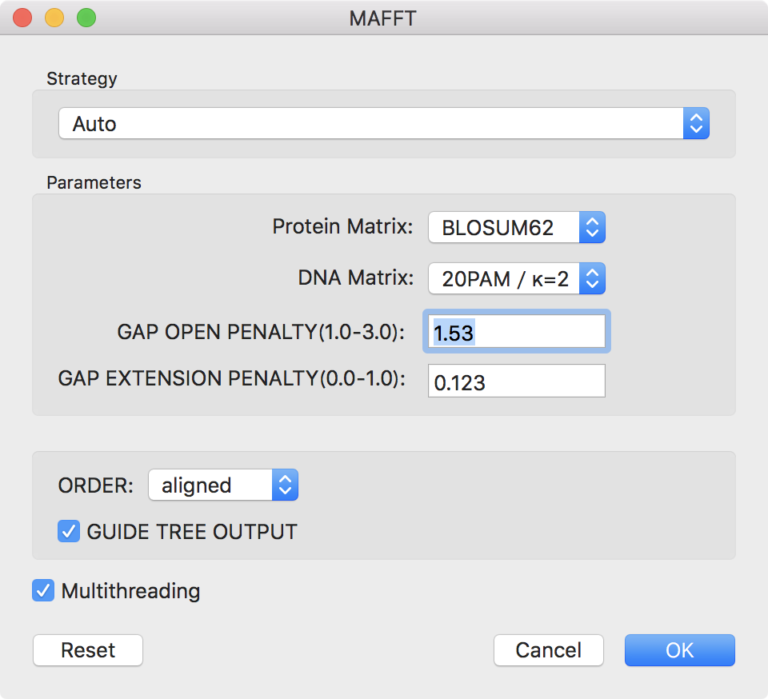Click the blue chevrons beside 20PAM / κ=2
The image size is (768, 699).
tap(592, 279)
